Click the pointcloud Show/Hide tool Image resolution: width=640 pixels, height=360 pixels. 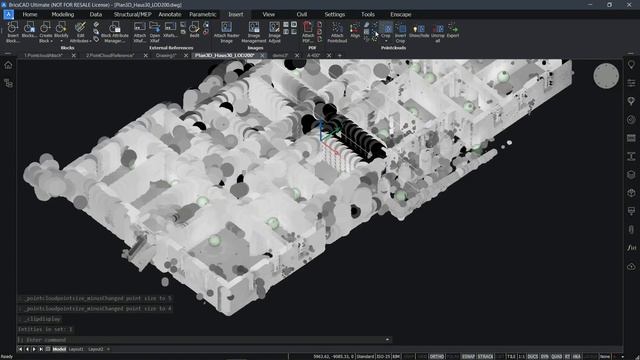click(419, 30)
